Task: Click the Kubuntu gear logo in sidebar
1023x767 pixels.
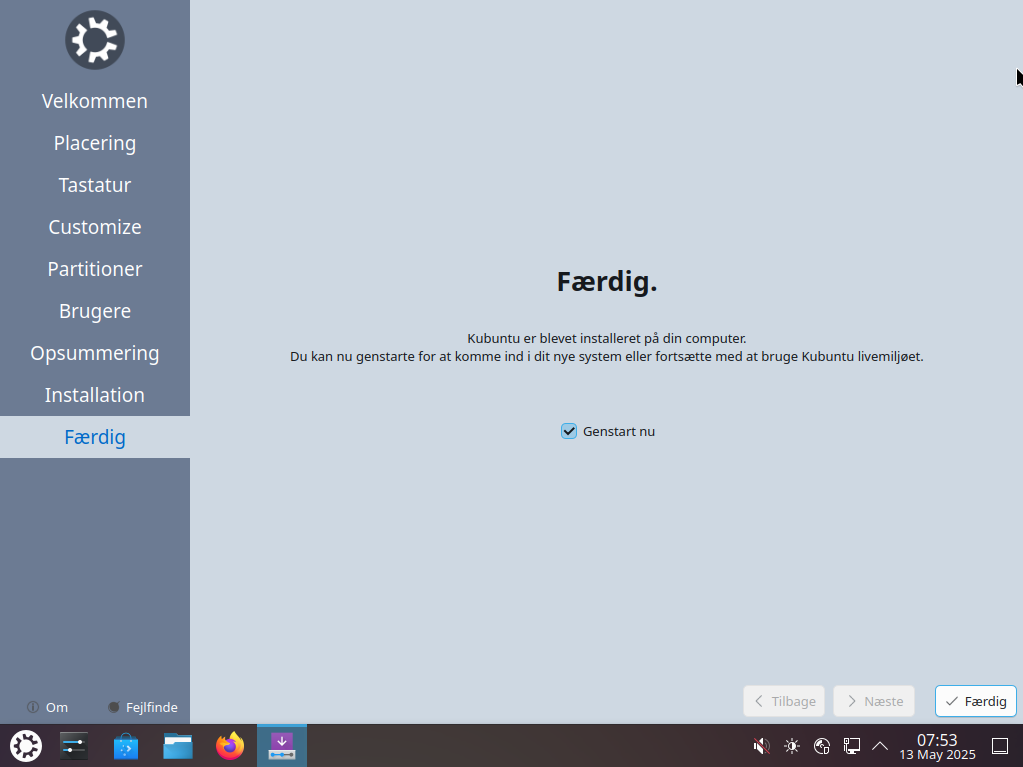Action: coord(95,40)
